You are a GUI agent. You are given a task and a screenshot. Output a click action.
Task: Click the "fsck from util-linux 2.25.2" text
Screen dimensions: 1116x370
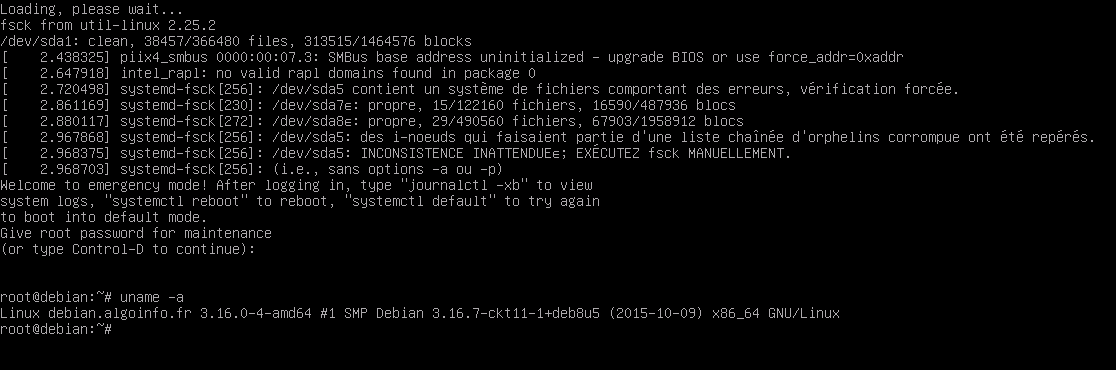tap(107, 25)
